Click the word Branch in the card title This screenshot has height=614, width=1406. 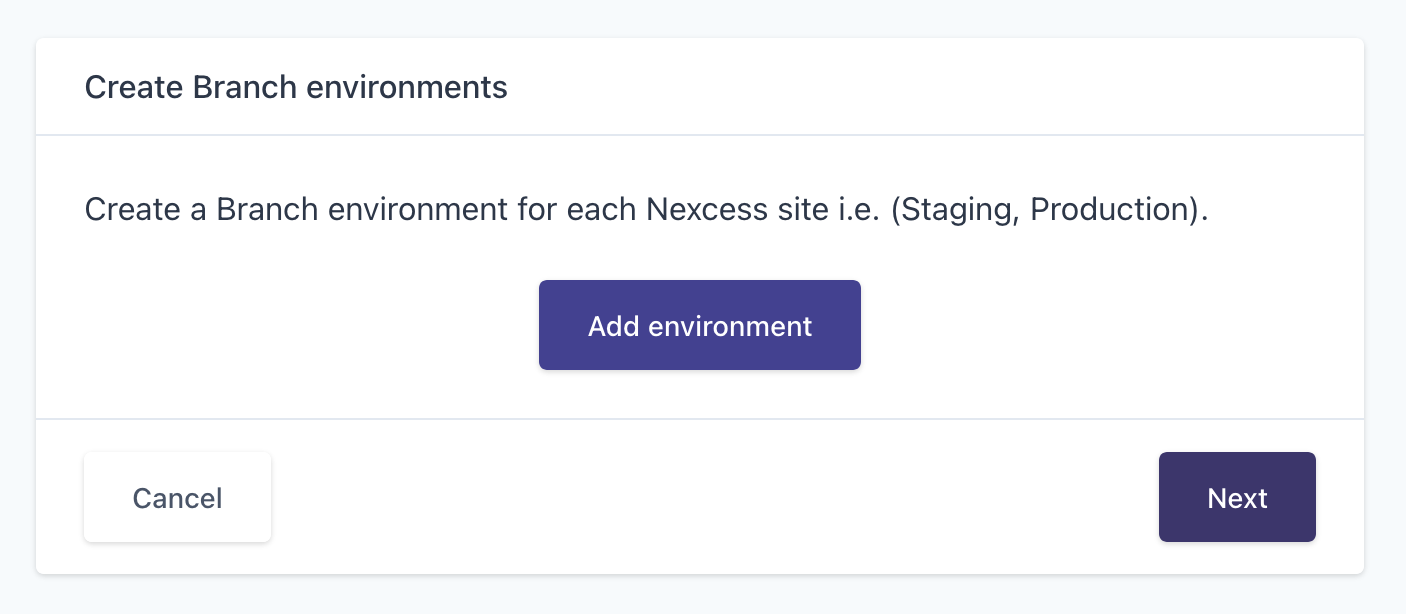[x=244, y=87]
